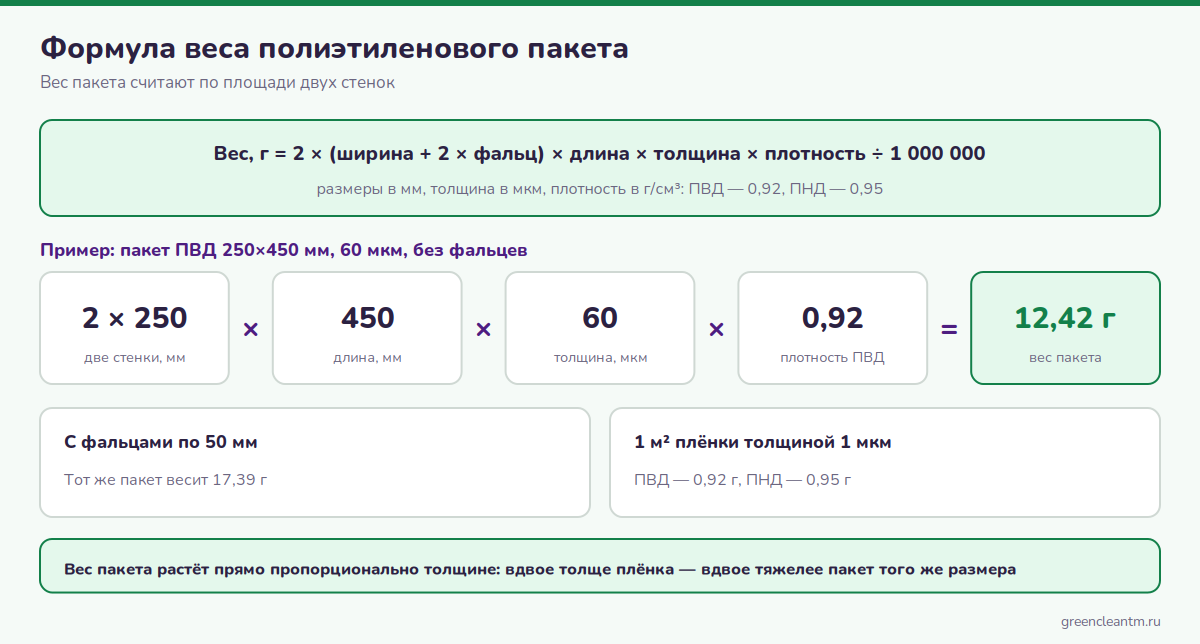Click the label 'длина, мм'
The image size is (1200, 644).
[x=368, y=358]
